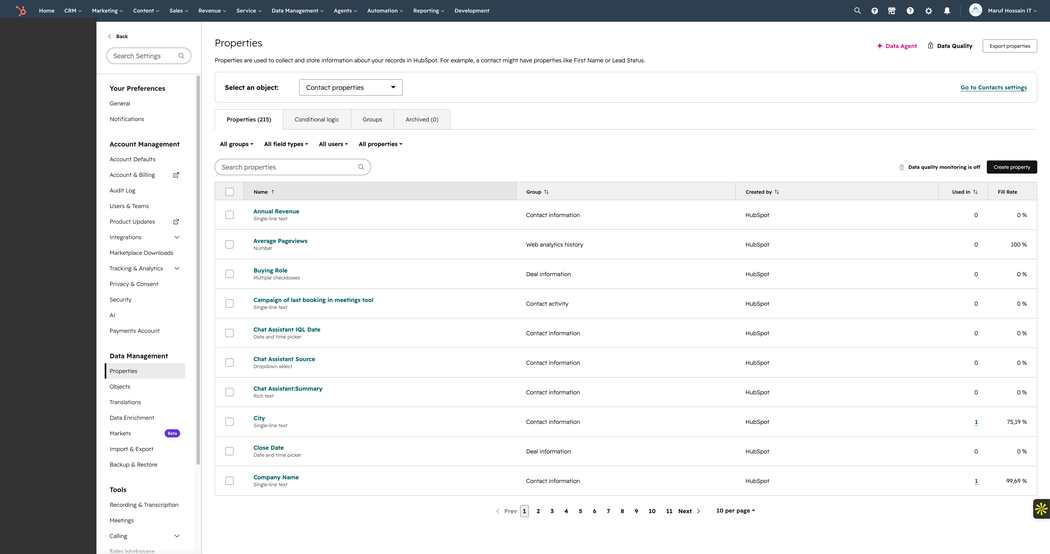Sort by the Created by column arrows
1050x554 pixels.
(x=777, y=192)
